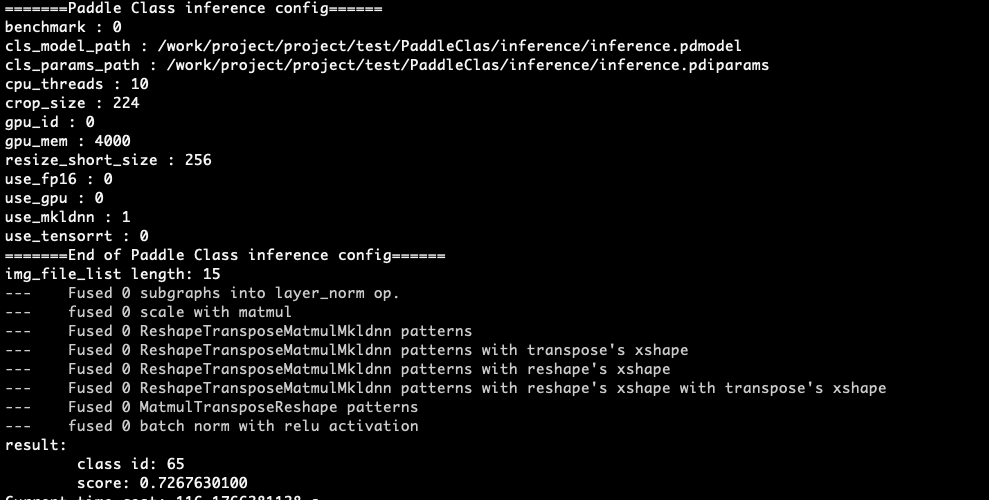Click the class id: 65 result
The height and width of the screenshot is (500, 989).
[131, 464]
